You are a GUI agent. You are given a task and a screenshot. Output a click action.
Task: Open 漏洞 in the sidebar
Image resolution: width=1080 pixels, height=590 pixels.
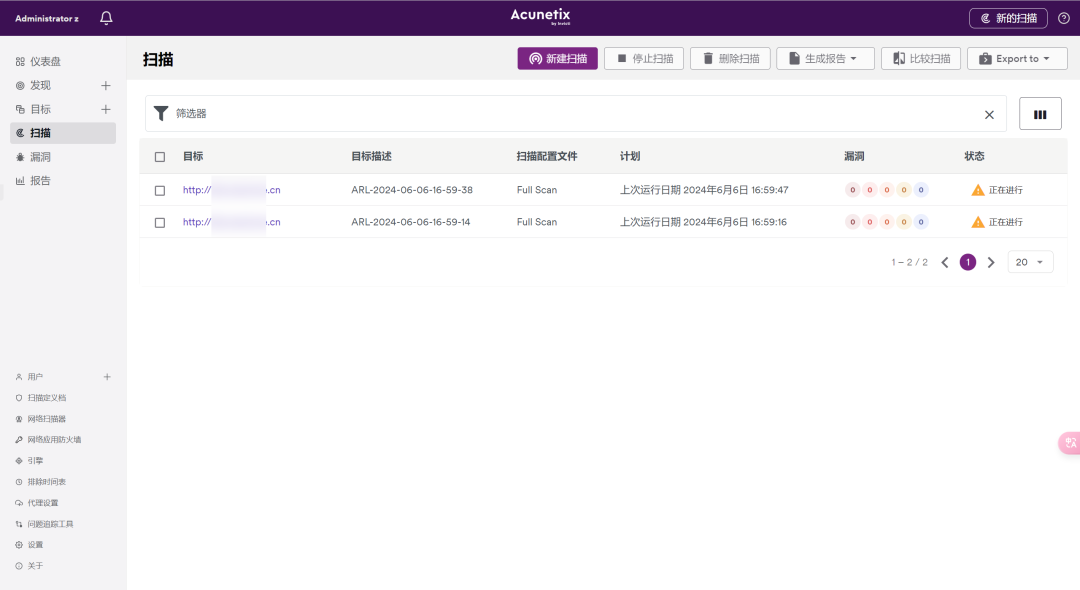pyautogui.click(x=40, y=157)
